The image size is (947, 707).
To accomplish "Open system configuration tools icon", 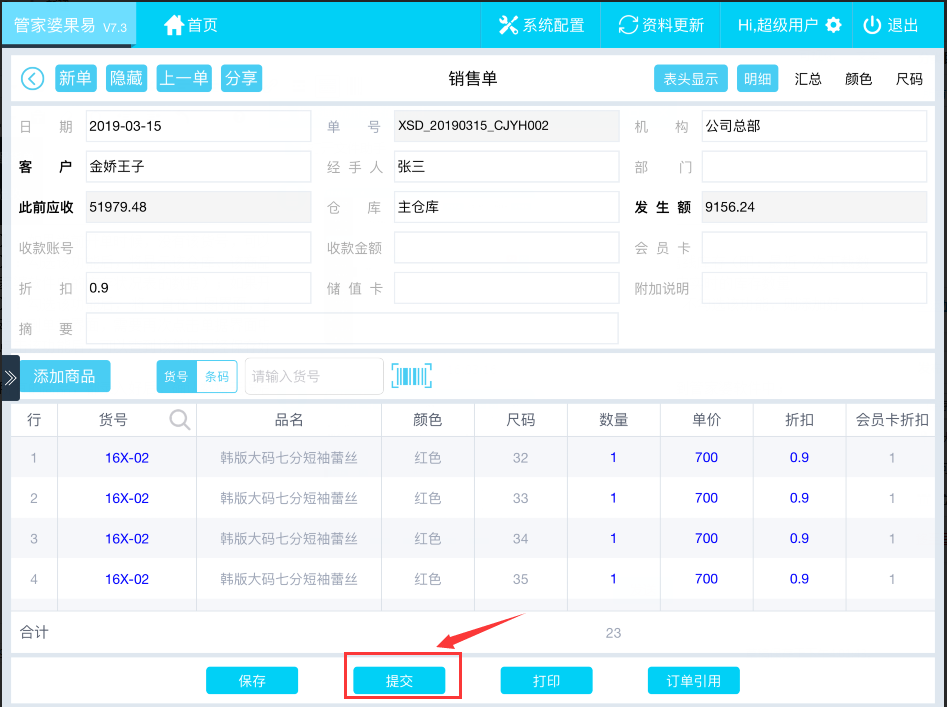I will pos(508,25).
